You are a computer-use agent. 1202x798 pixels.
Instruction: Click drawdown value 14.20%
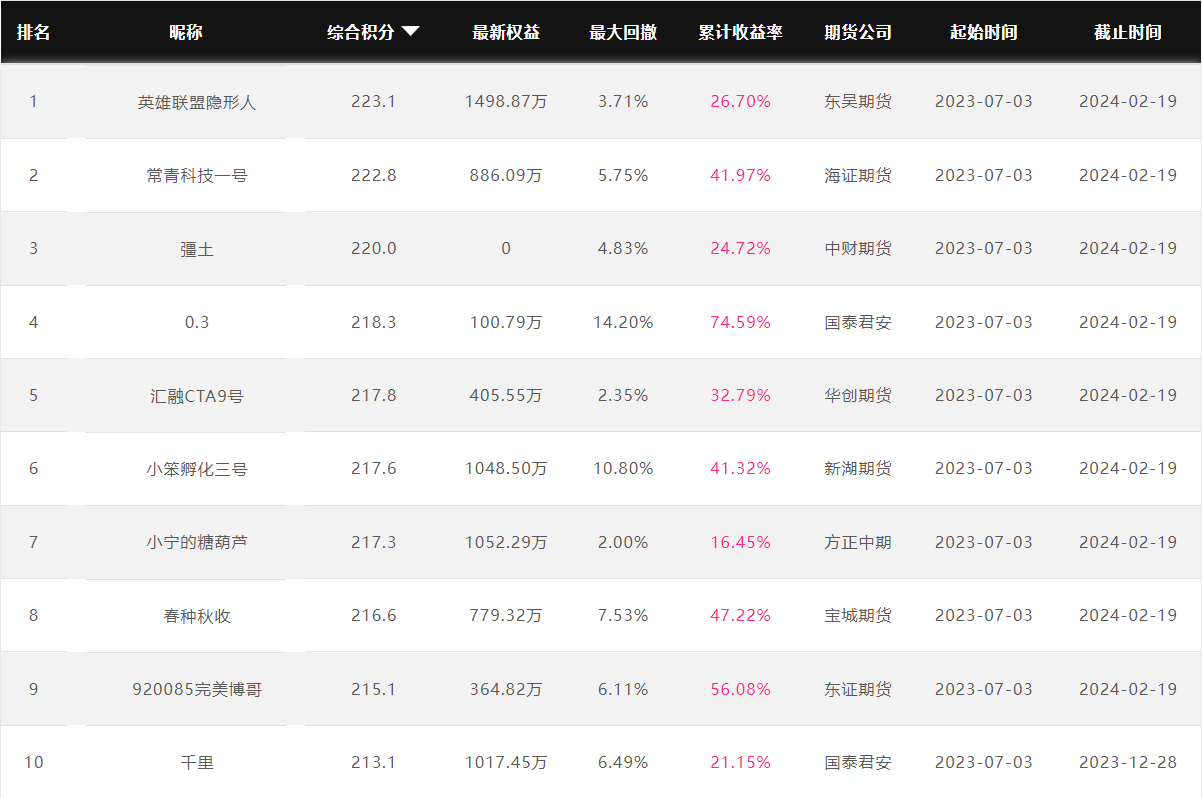pos(623,322)
